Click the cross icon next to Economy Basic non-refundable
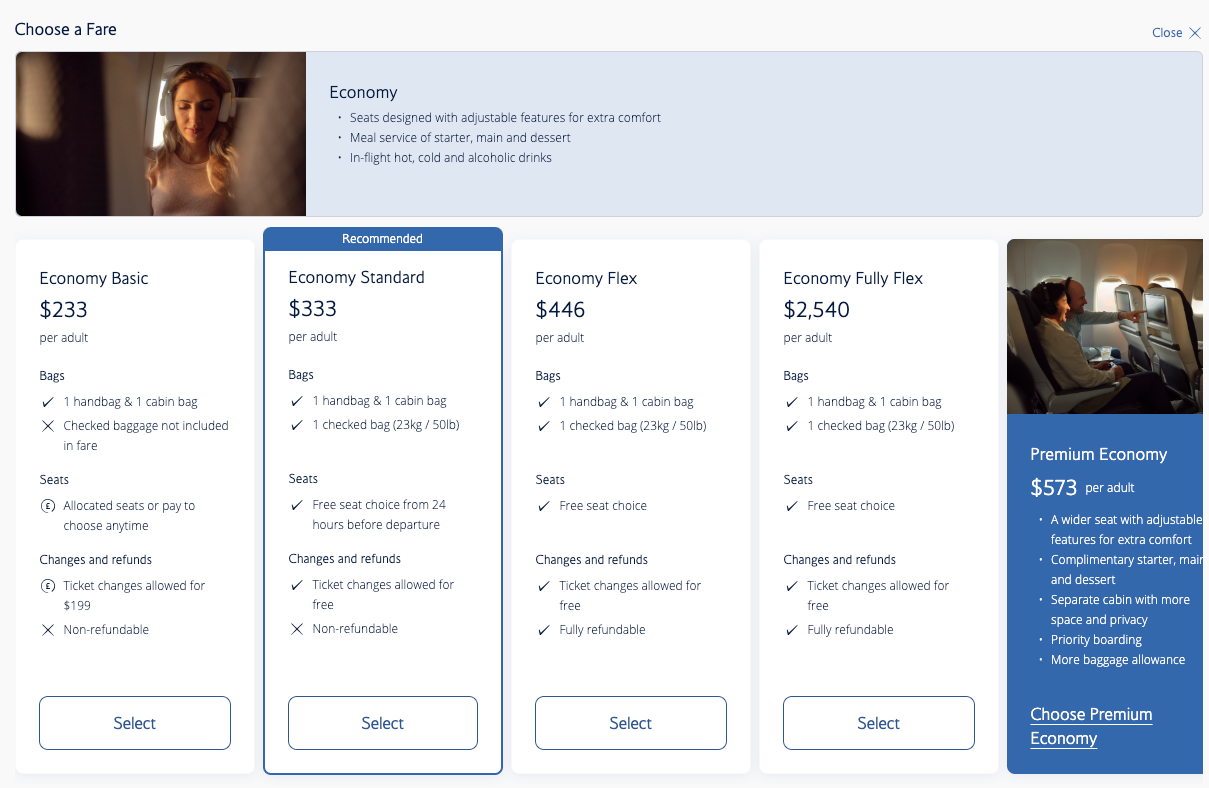1209x788 pixels. pos(48,630)
